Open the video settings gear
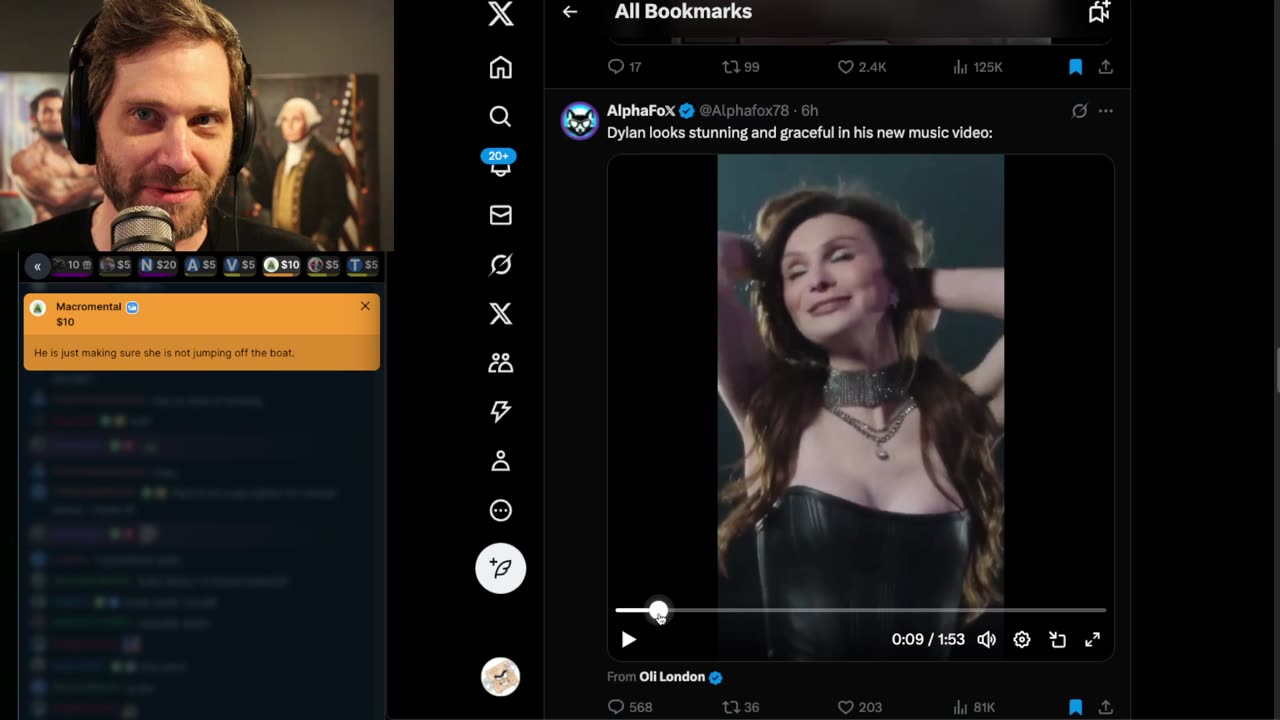This screenshot has height=720, width=1280. [1022, 639]
